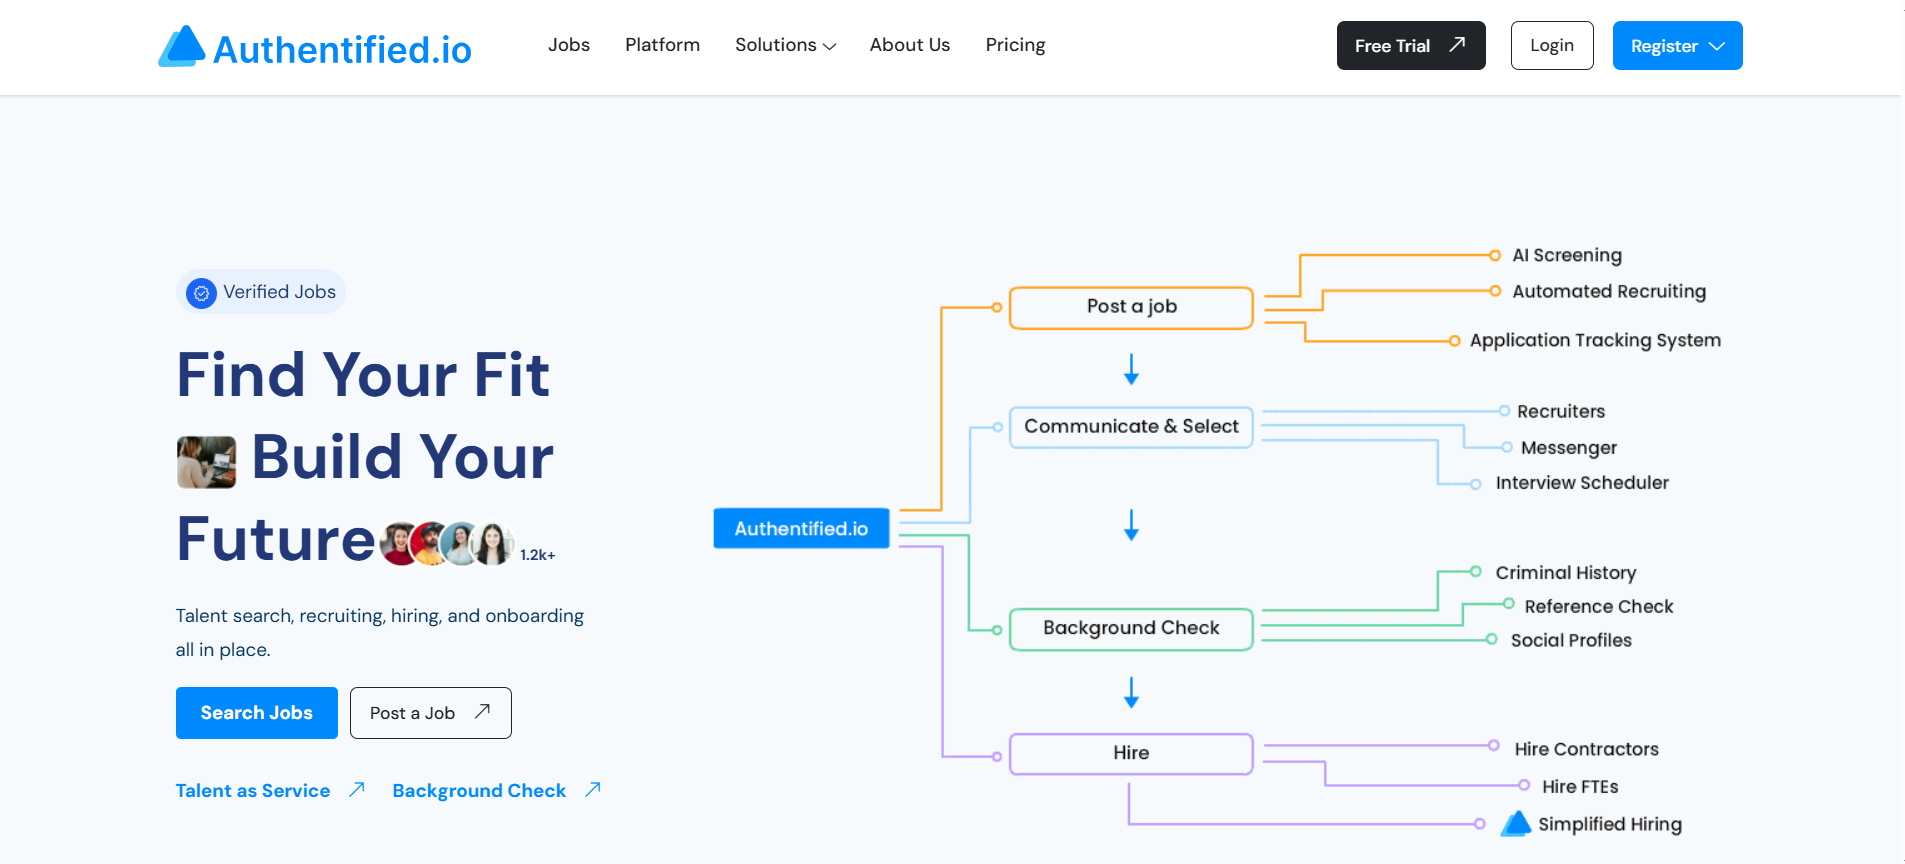Click the Free Trial button
Image resolution: width=1905 pixels, height=864 pixels.
(x=1411, y=46)
